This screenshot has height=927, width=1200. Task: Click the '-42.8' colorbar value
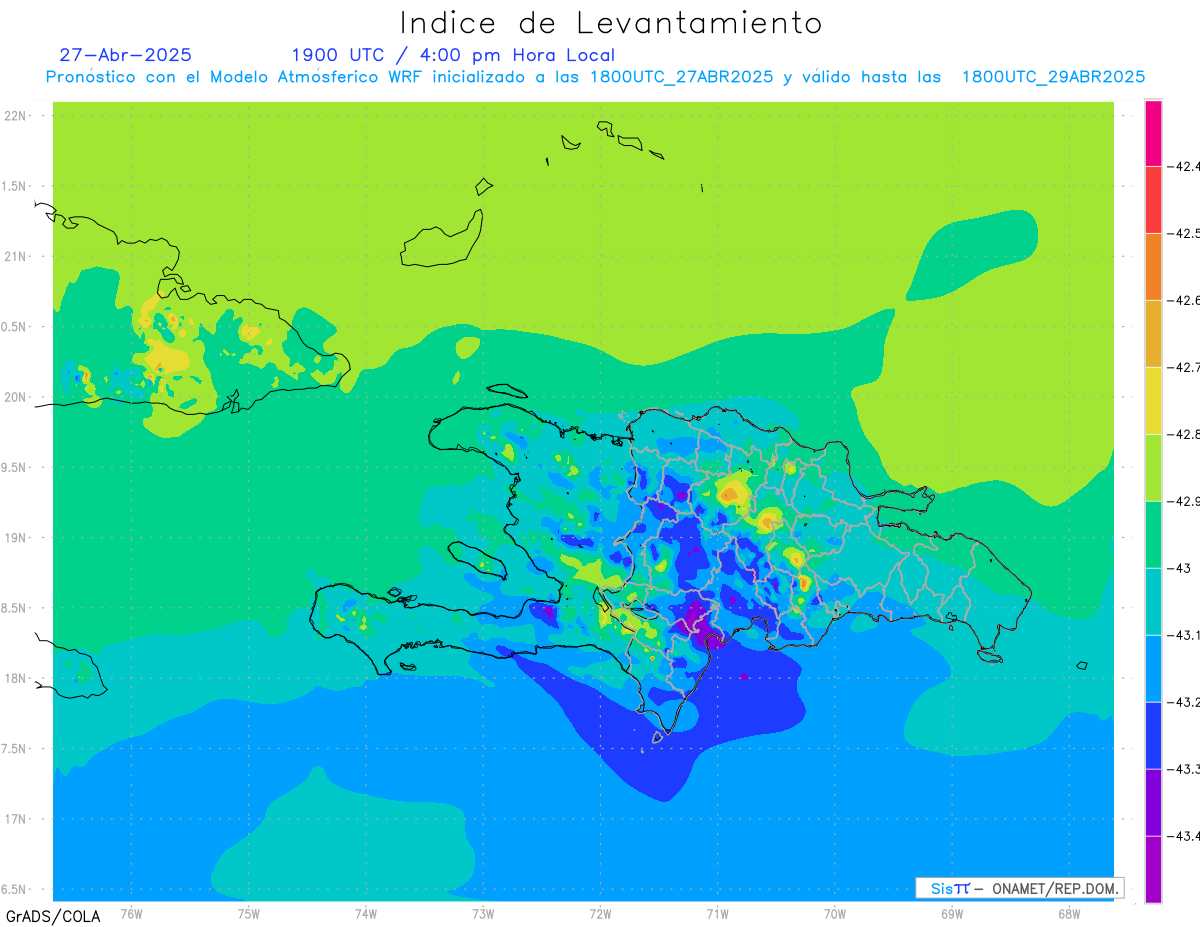[1183, 434]
